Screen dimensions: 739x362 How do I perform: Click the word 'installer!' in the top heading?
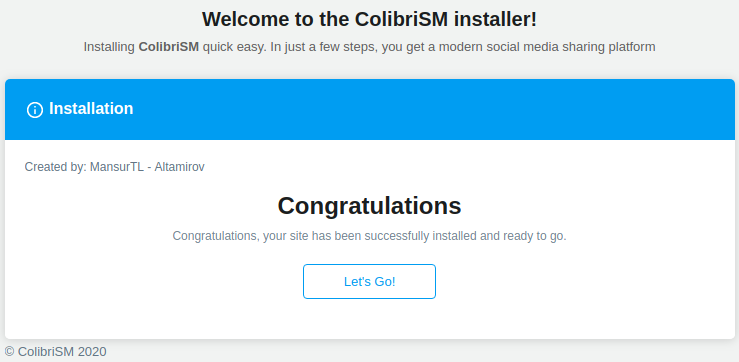tap(502, 19)
